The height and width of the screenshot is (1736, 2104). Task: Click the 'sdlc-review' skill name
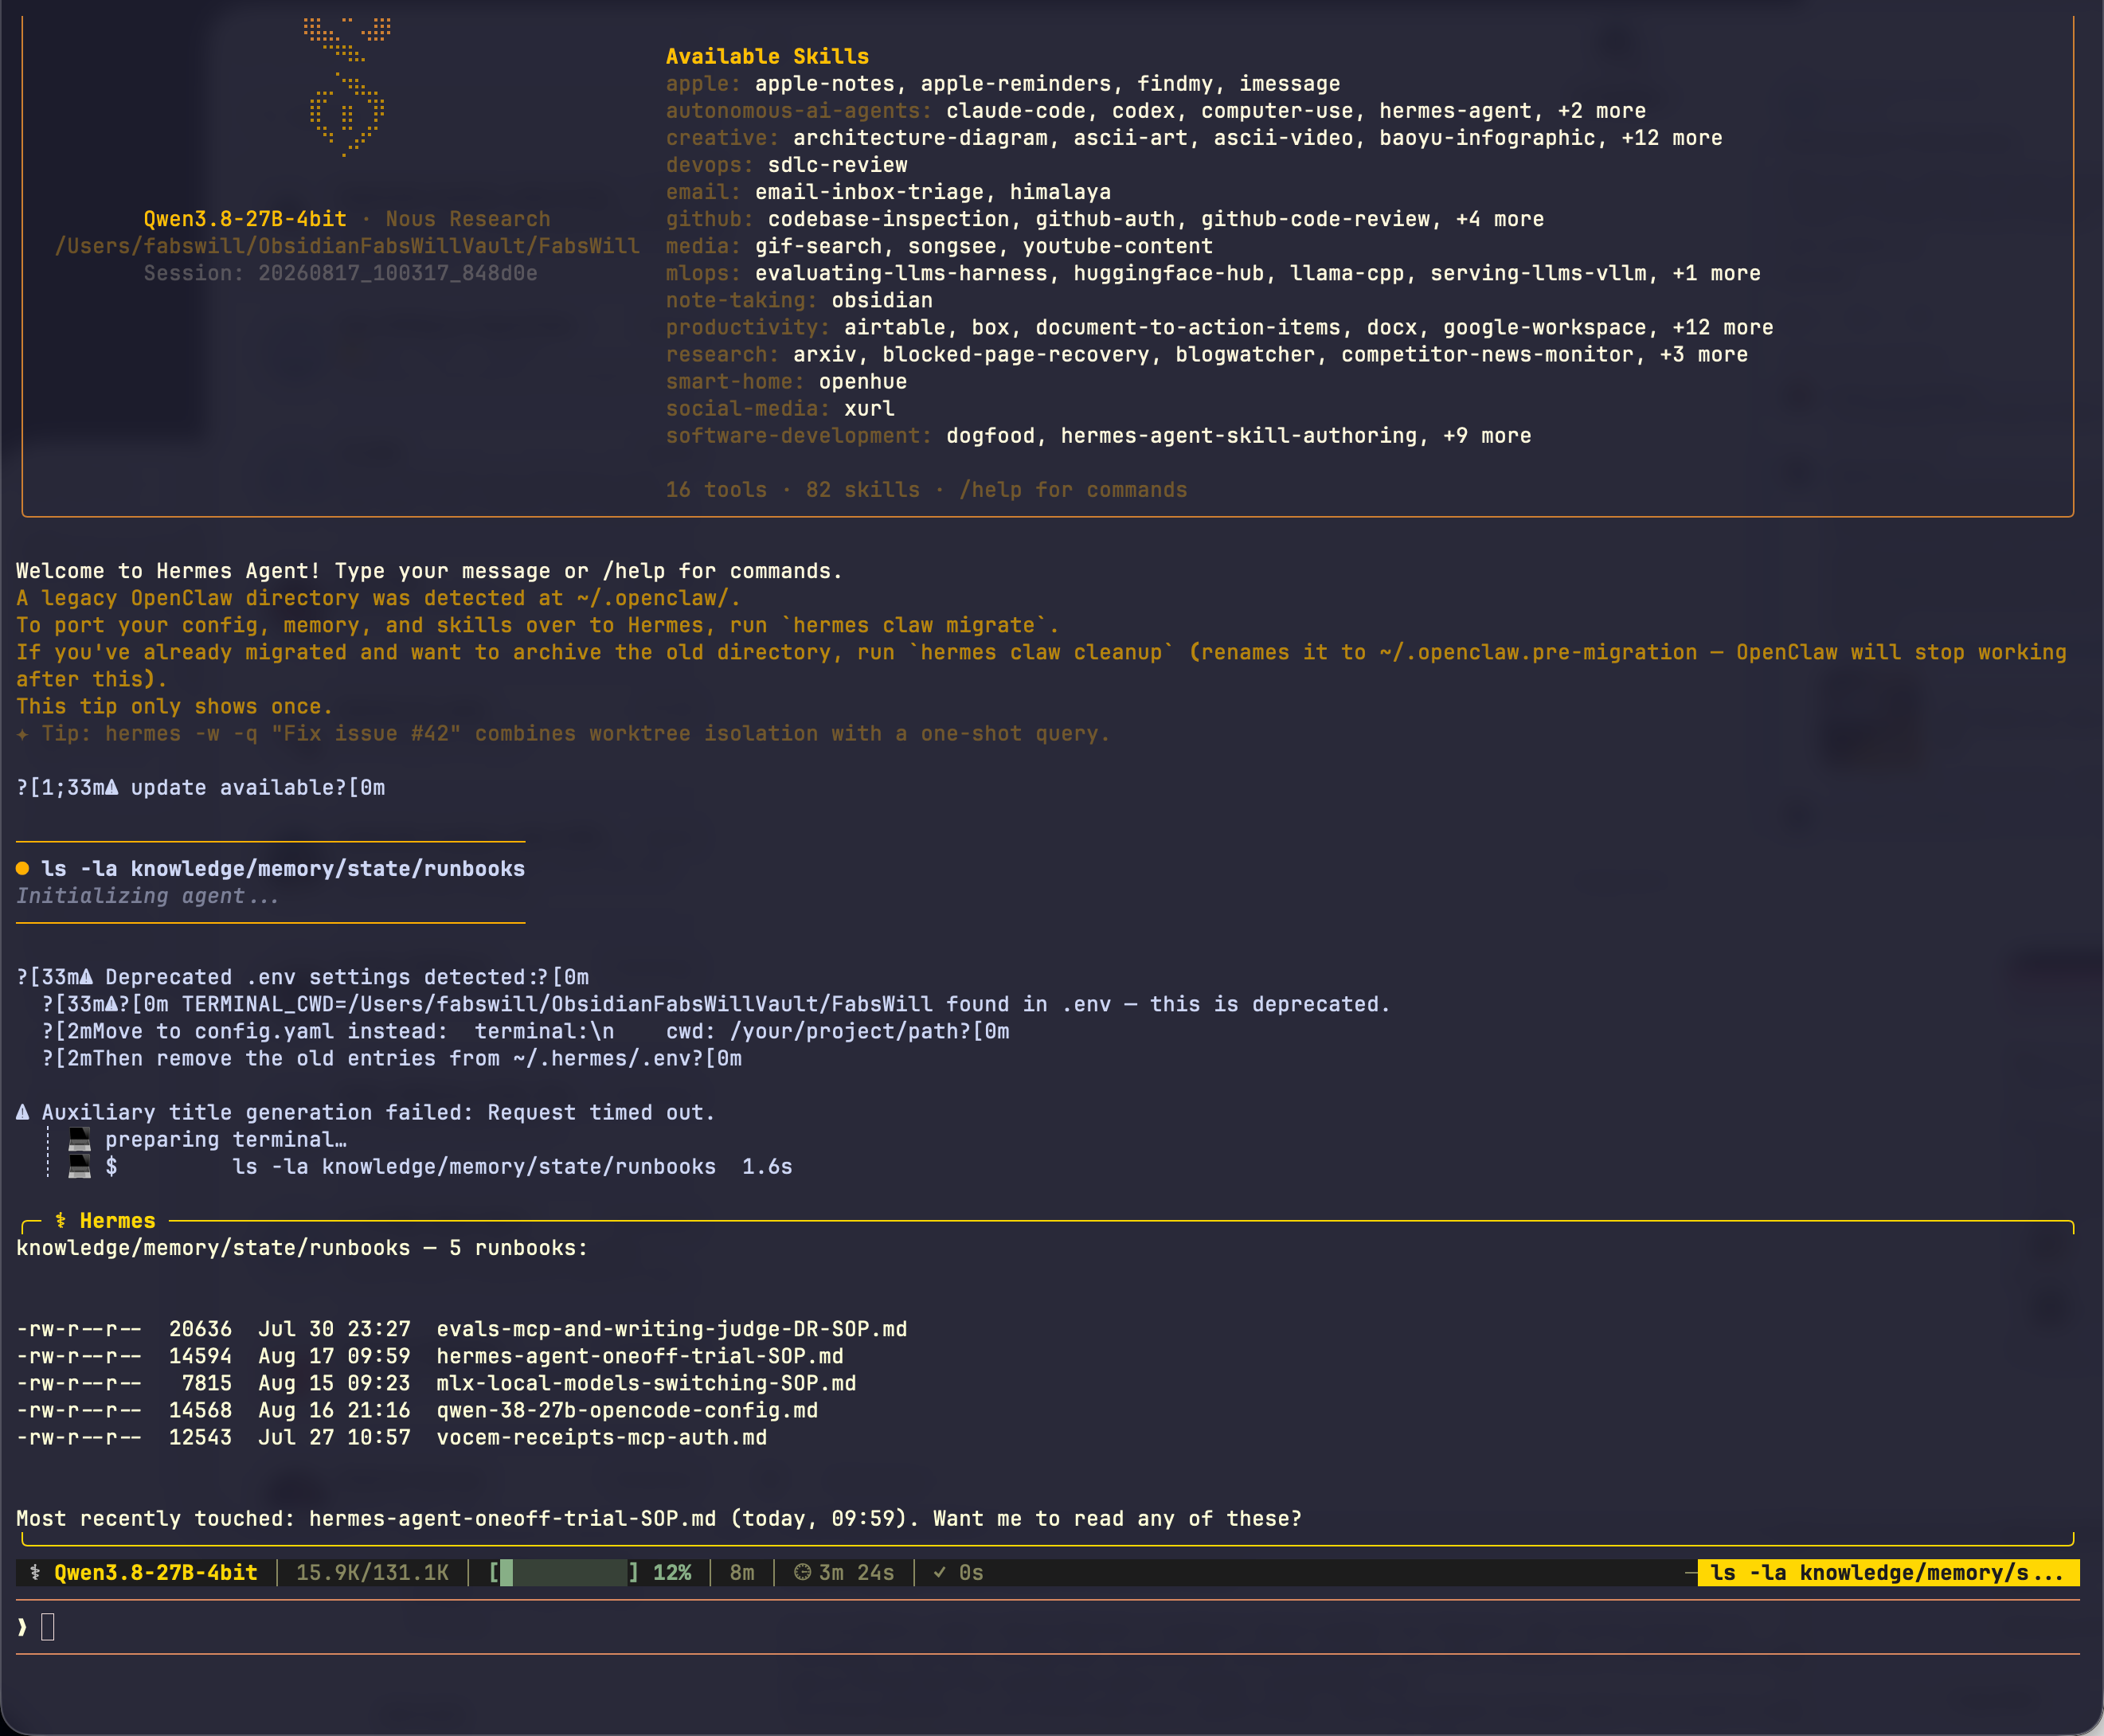point(838,164)
